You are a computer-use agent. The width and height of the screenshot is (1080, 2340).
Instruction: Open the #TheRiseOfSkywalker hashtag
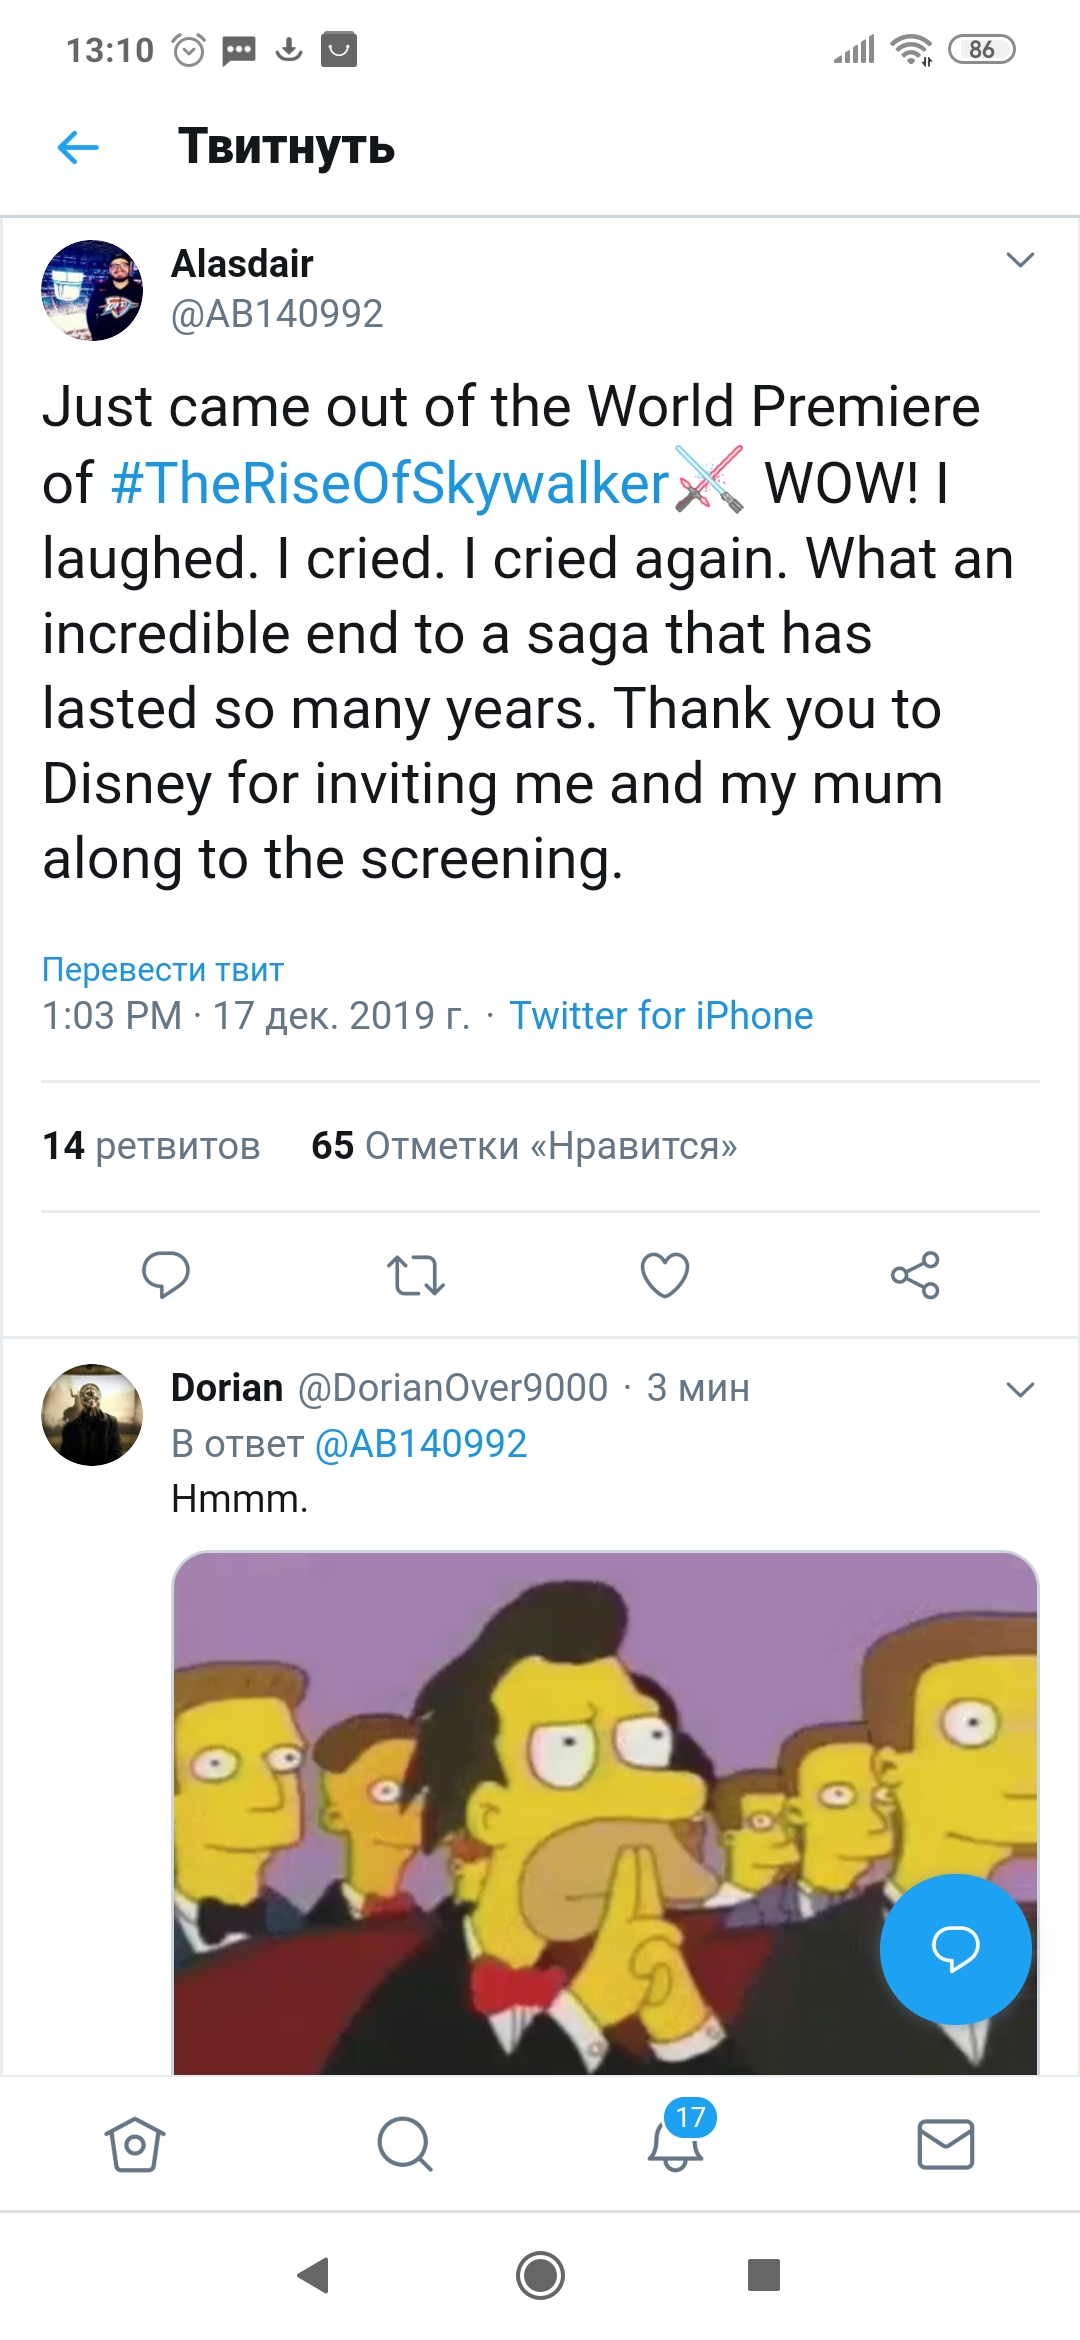coord(390,484)
